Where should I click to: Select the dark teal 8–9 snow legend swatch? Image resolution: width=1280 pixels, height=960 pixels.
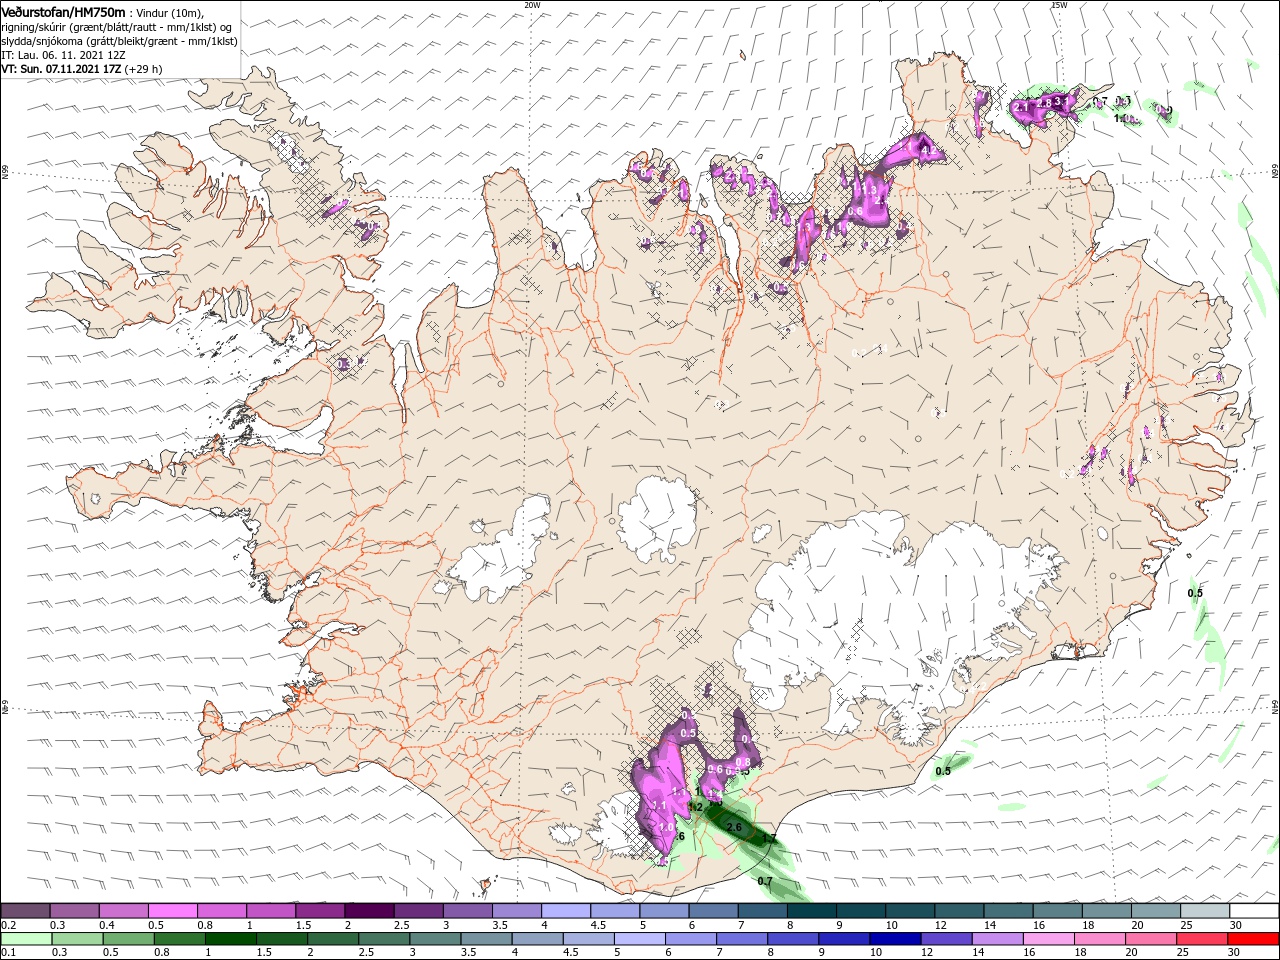click(812, 910)
